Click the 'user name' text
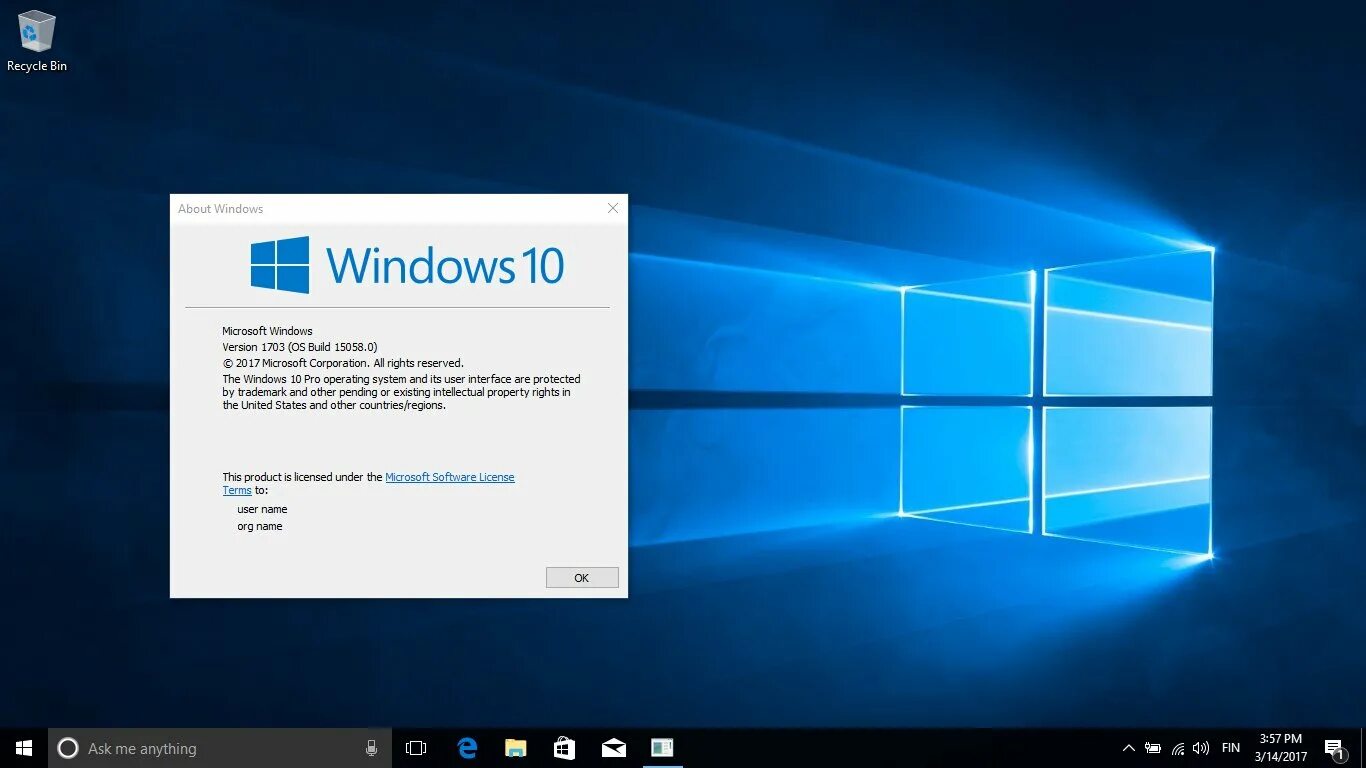This screenshot has width=1366, height=768. click(262, 509)
